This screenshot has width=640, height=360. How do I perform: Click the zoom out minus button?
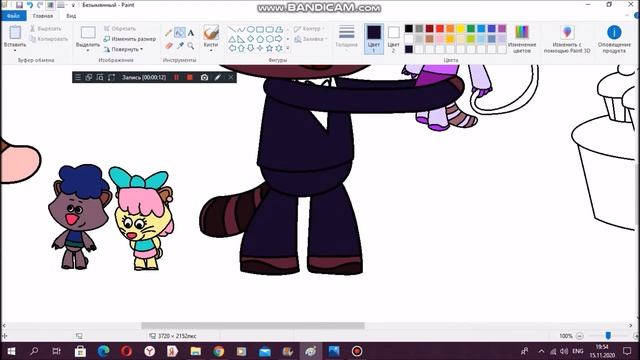pyautogui.click(x=580, y=336)
